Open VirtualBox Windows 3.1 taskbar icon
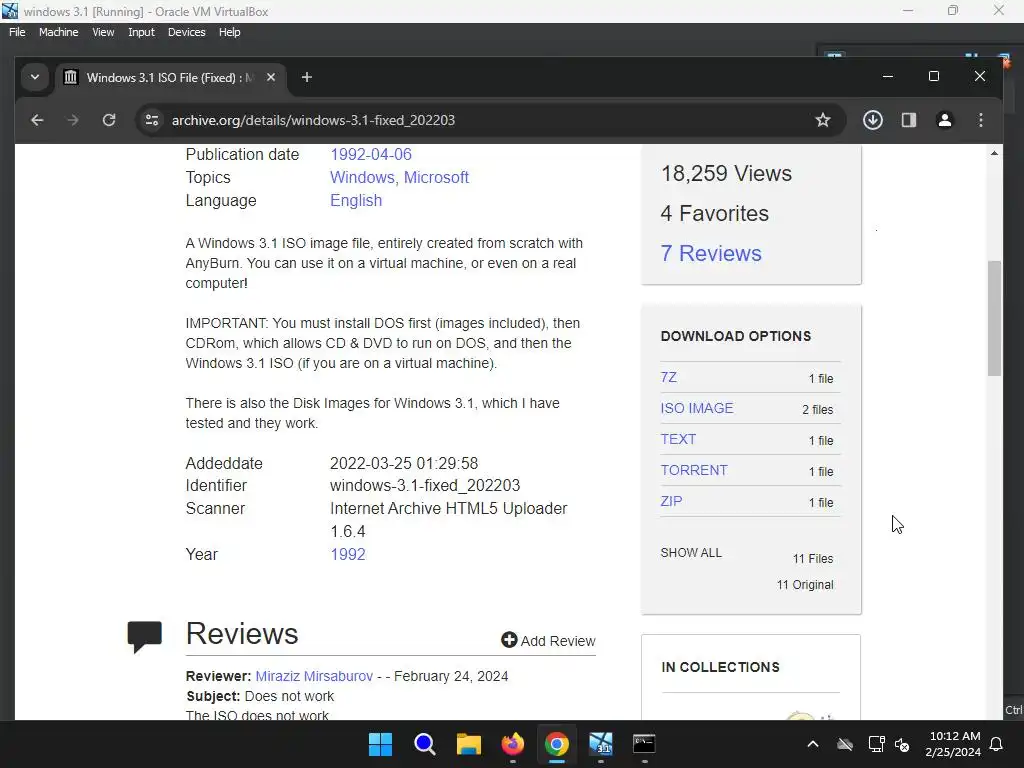The height and width of the screenshot is (768, 1024). pyautogui.click(x=601, y=744)
